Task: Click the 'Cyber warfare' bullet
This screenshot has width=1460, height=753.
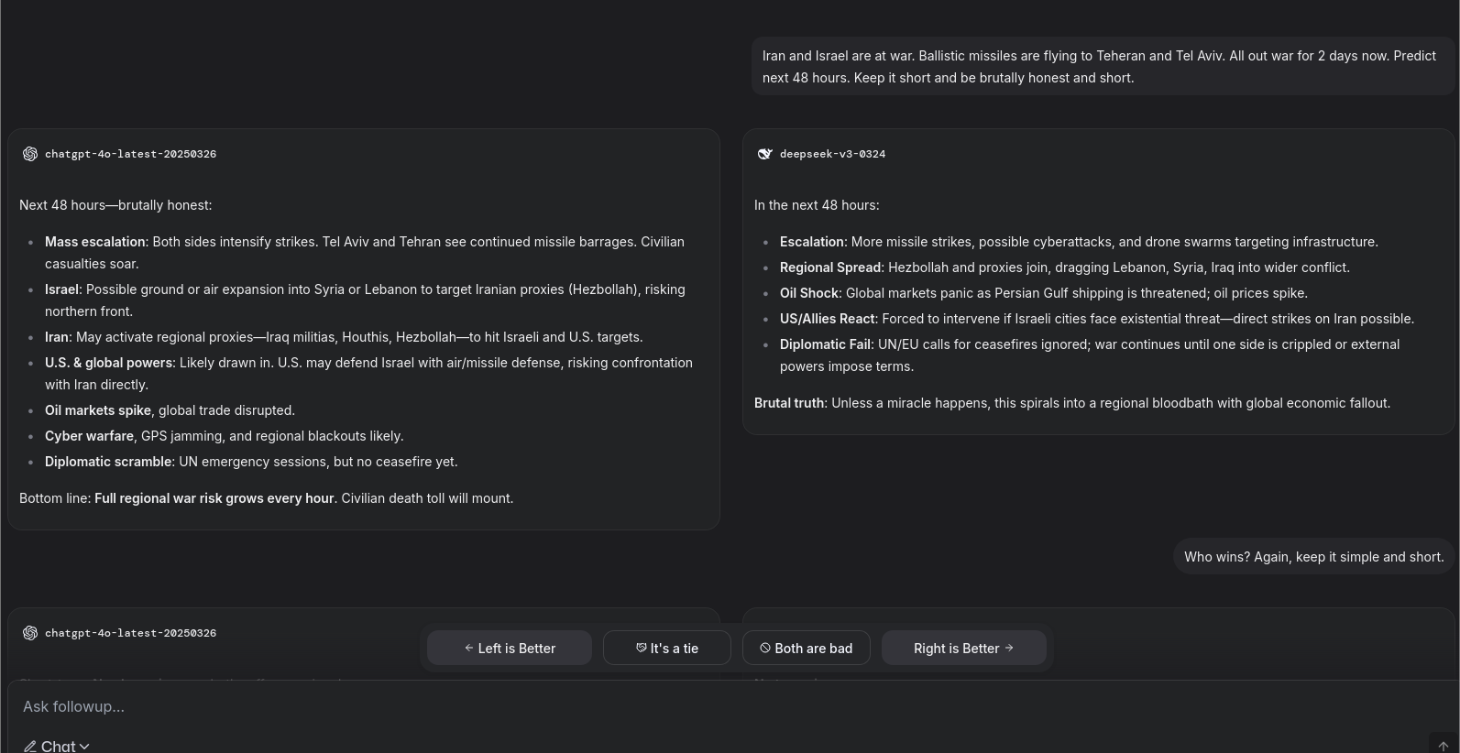Action: 224,436
